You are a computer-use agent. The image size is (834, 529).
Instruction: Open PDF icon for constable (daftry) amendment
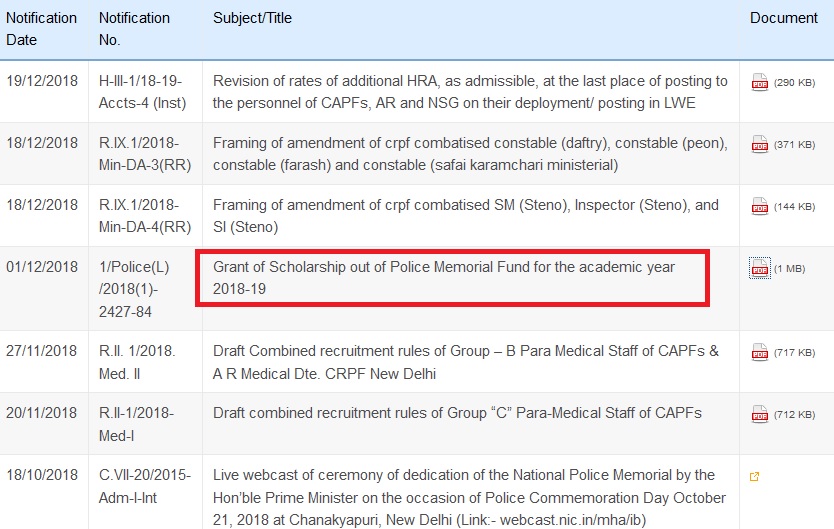click(760, 144)
